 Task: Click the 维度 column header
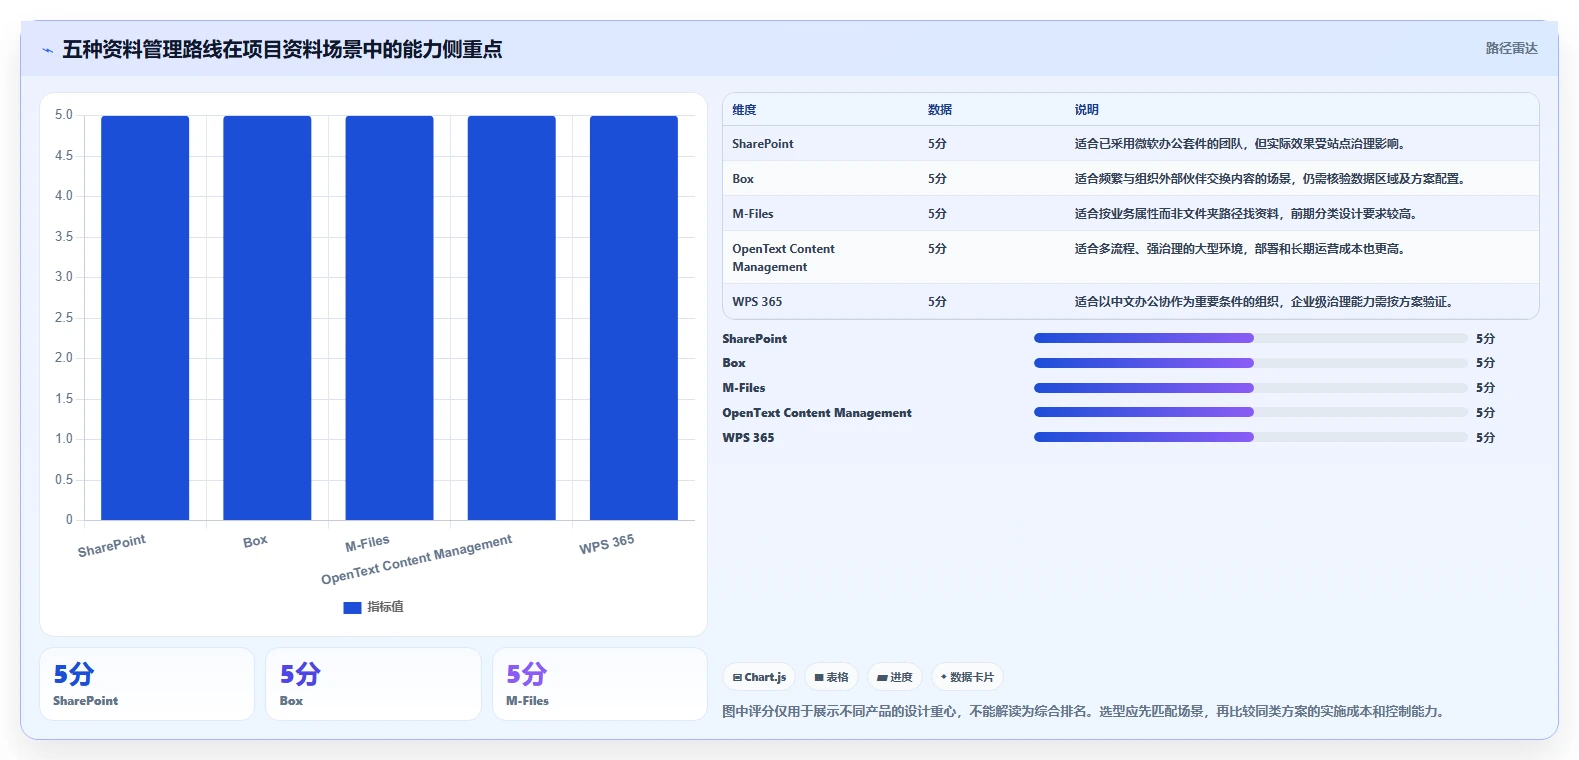pyautogui.click(x=744, y=110)
